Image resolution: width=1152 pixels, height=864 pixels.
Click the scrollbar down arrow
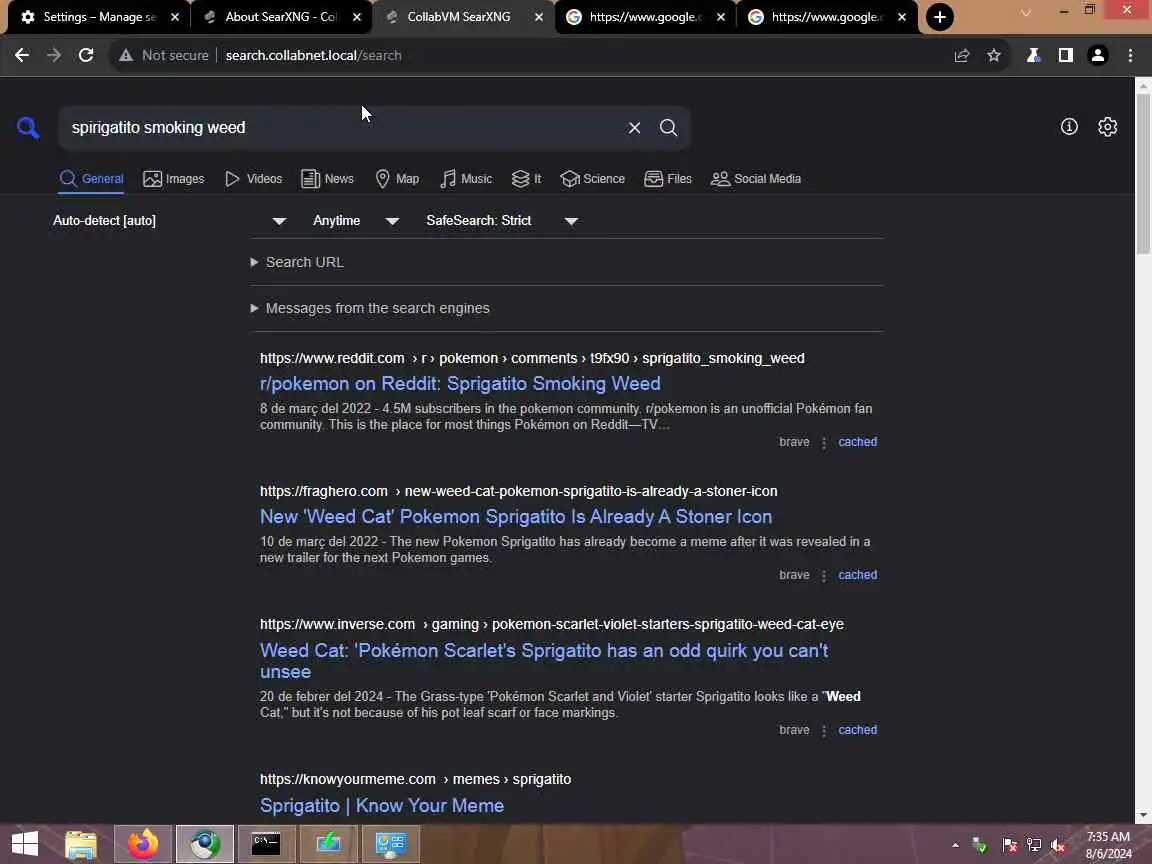(x=1143, y=816)
